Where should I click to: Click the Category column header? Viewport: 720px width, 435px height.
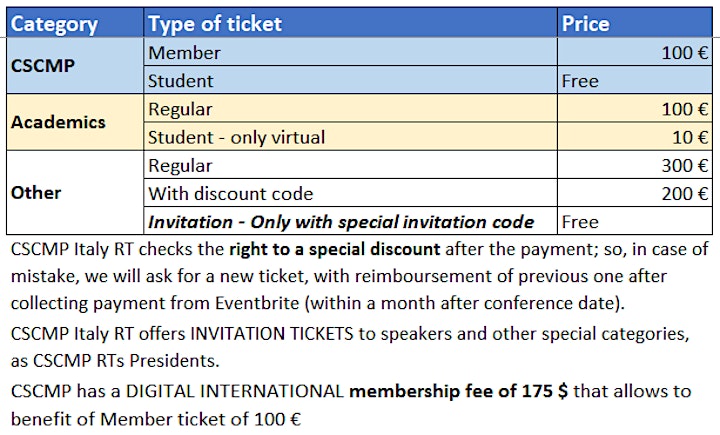(x=75, y=23)
